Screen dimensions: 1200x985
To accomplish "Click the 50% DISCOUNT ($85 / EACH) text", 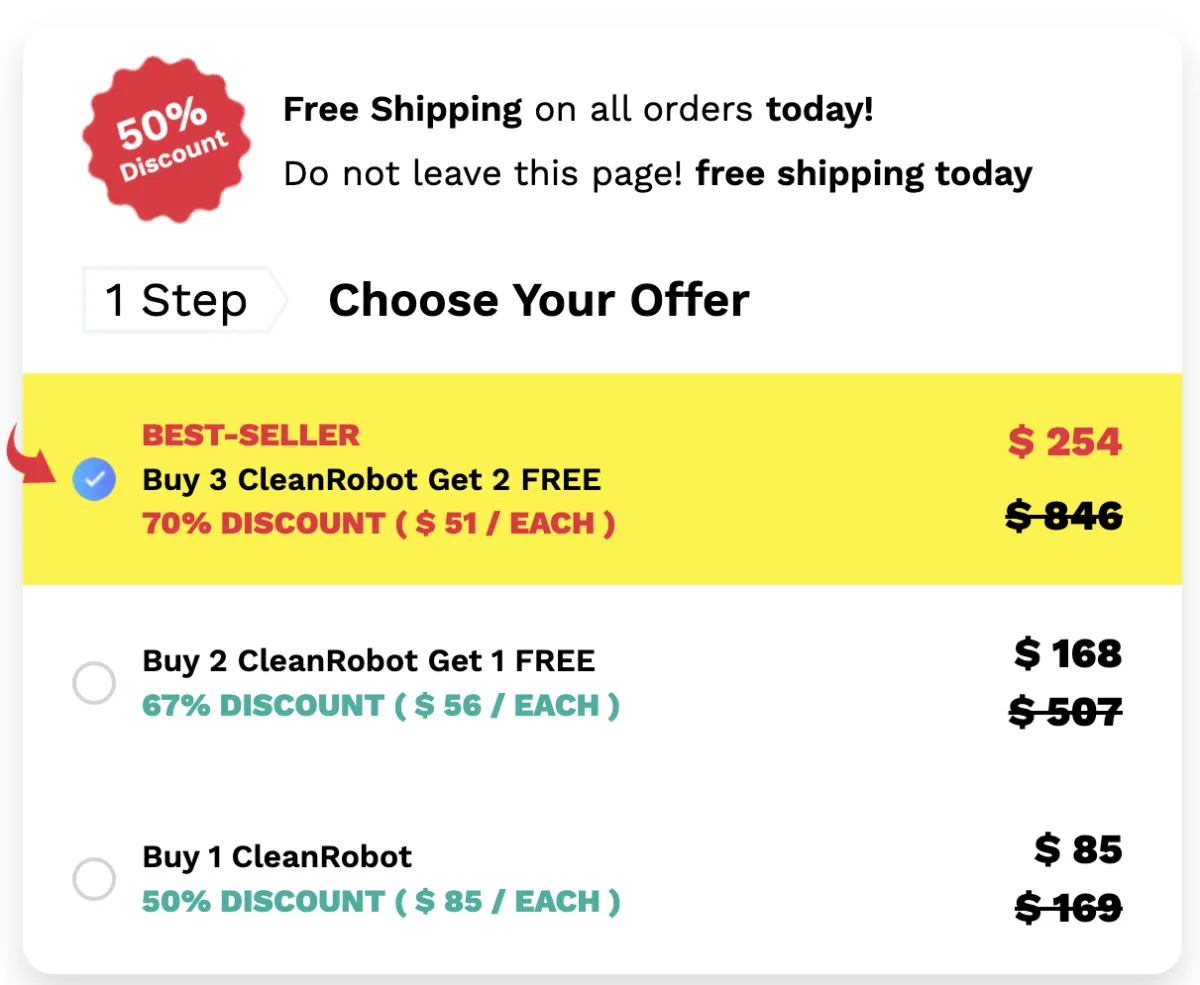I will click(x=381, y=902).
